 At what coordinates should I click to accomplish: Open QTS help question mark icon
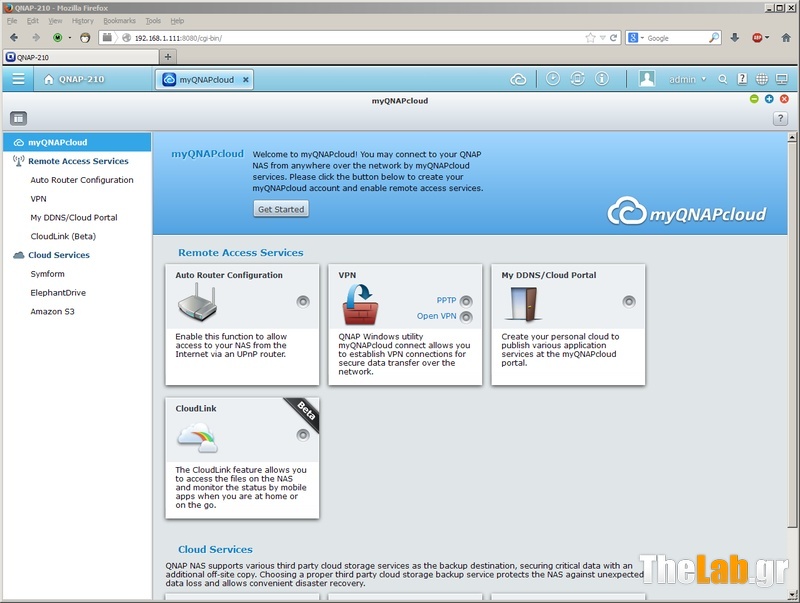point(742,79)
